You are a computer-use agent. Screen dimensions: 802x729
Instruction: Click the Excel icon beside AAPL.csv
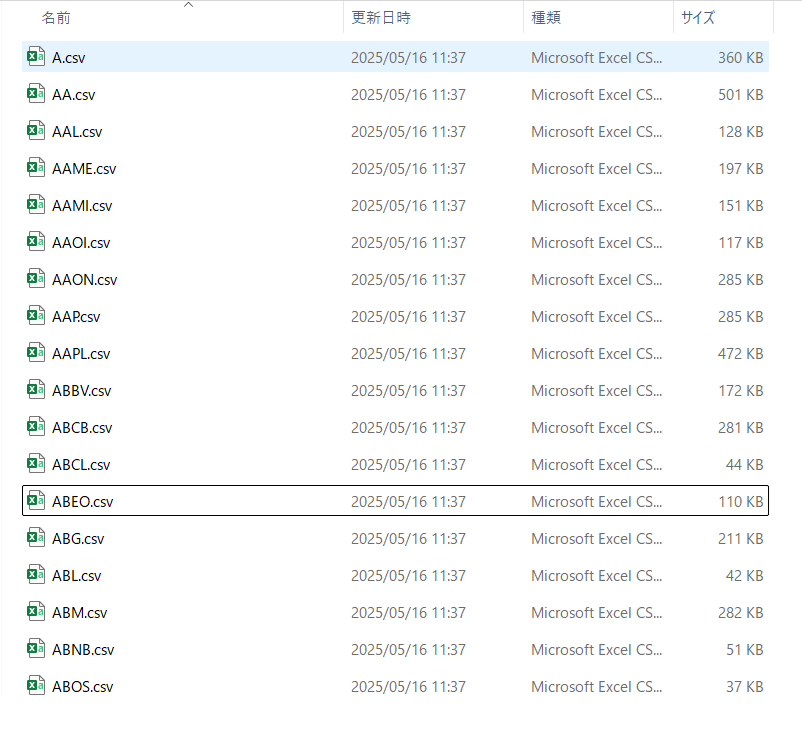pos(36,353)
